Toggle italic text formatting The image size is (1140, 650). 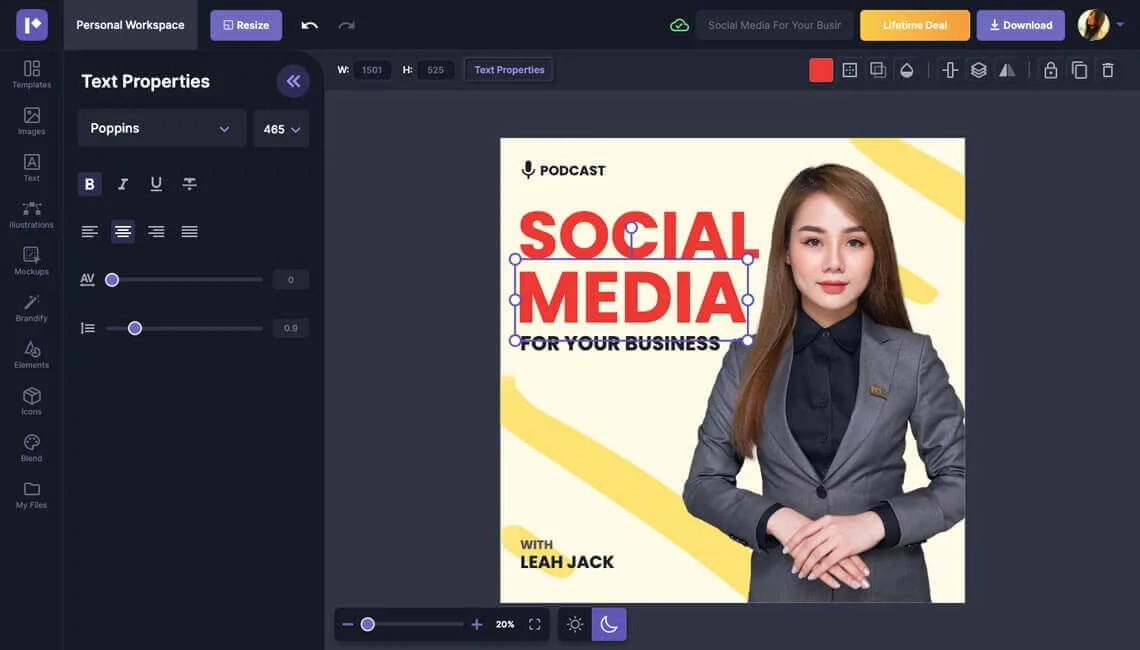point(123,184)
